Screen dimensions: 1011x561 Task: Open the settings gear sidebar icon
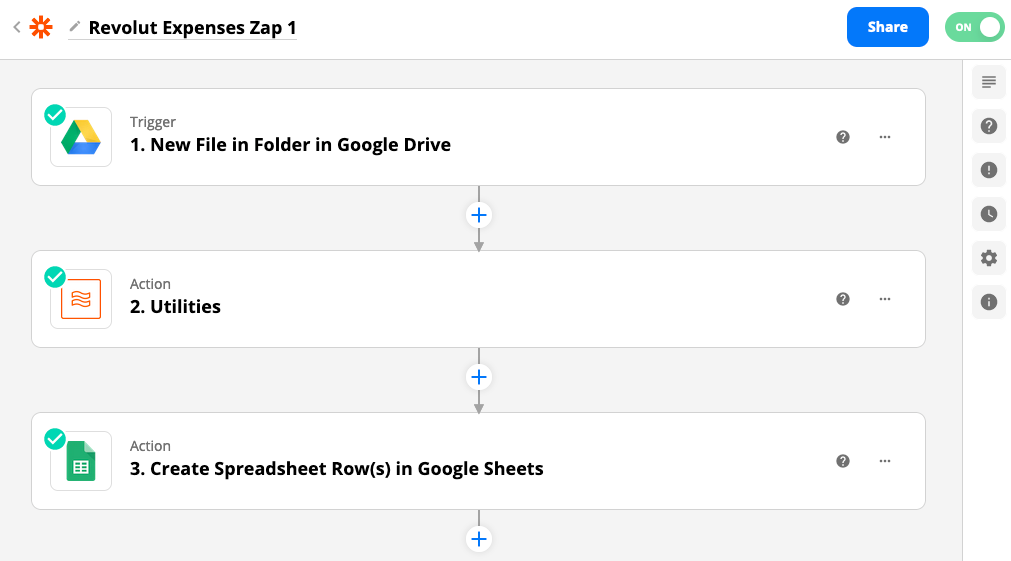(988, 258)
